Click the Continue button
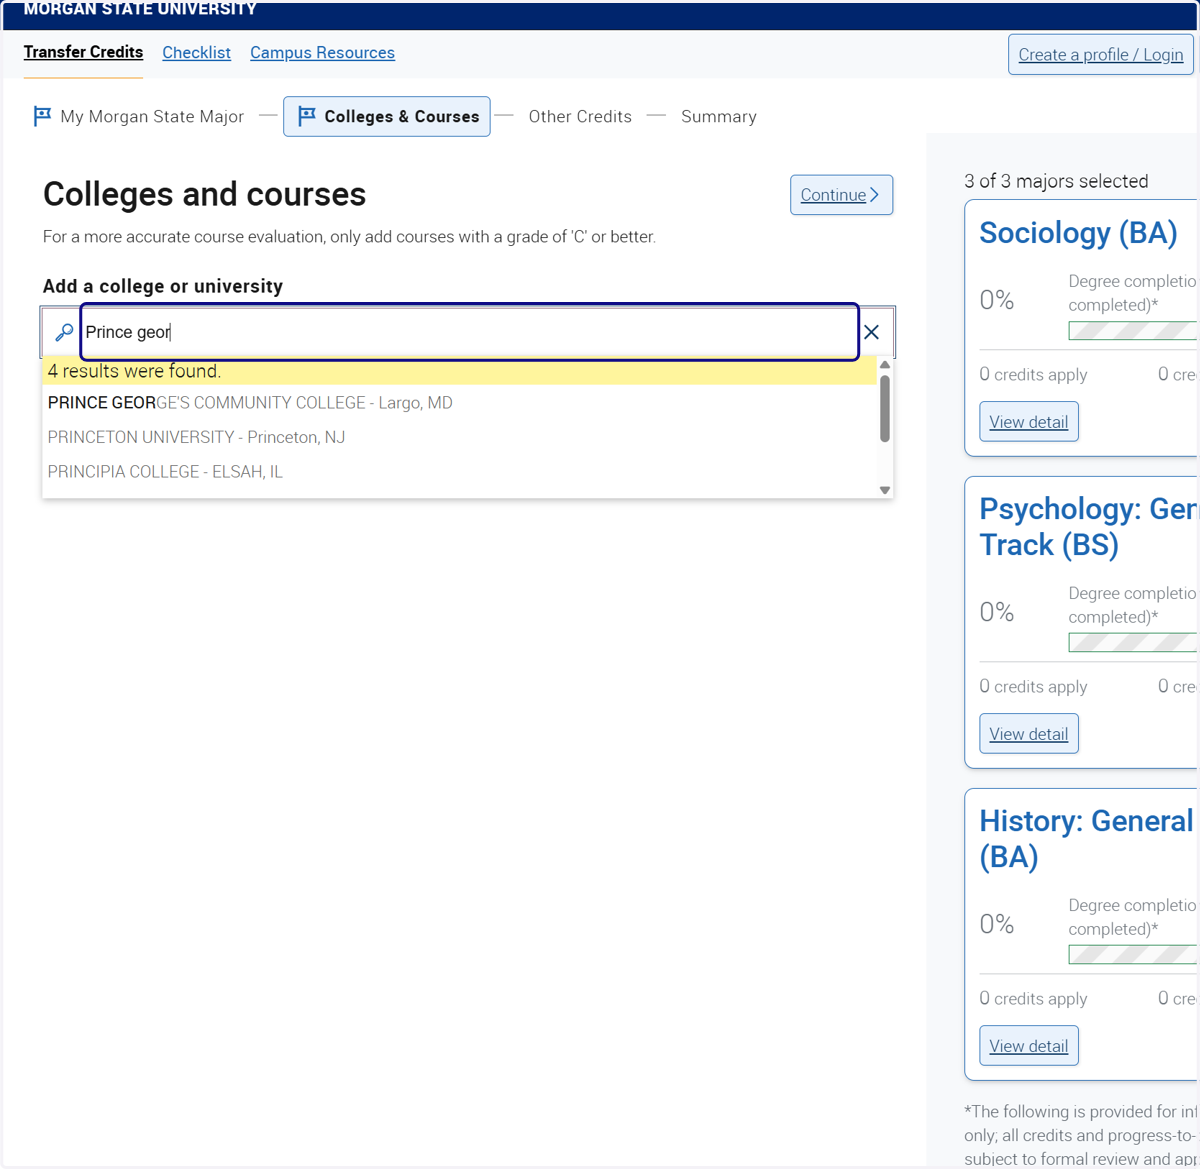The image size is (1200, 1169). [x=841, y=195]
